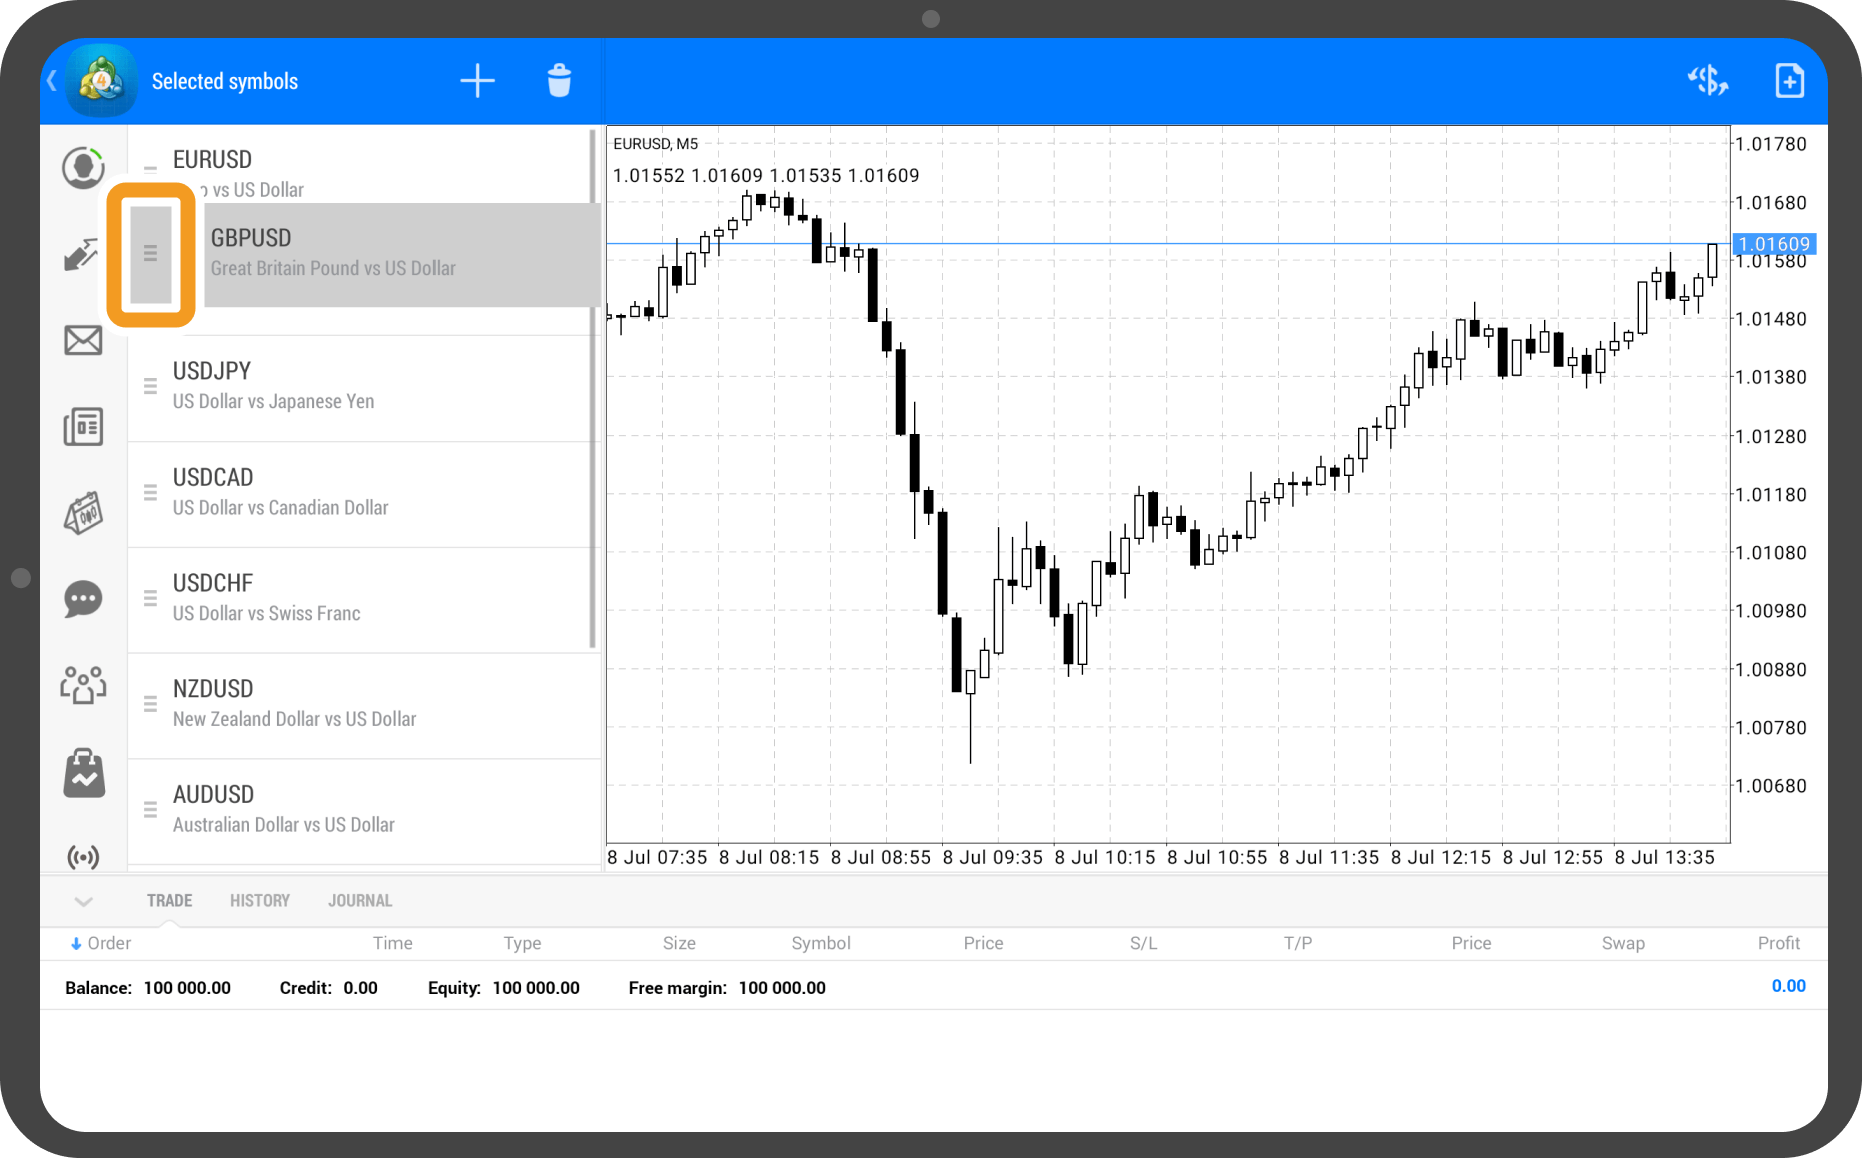Click the symbols list scrollbar

point(593,390)
